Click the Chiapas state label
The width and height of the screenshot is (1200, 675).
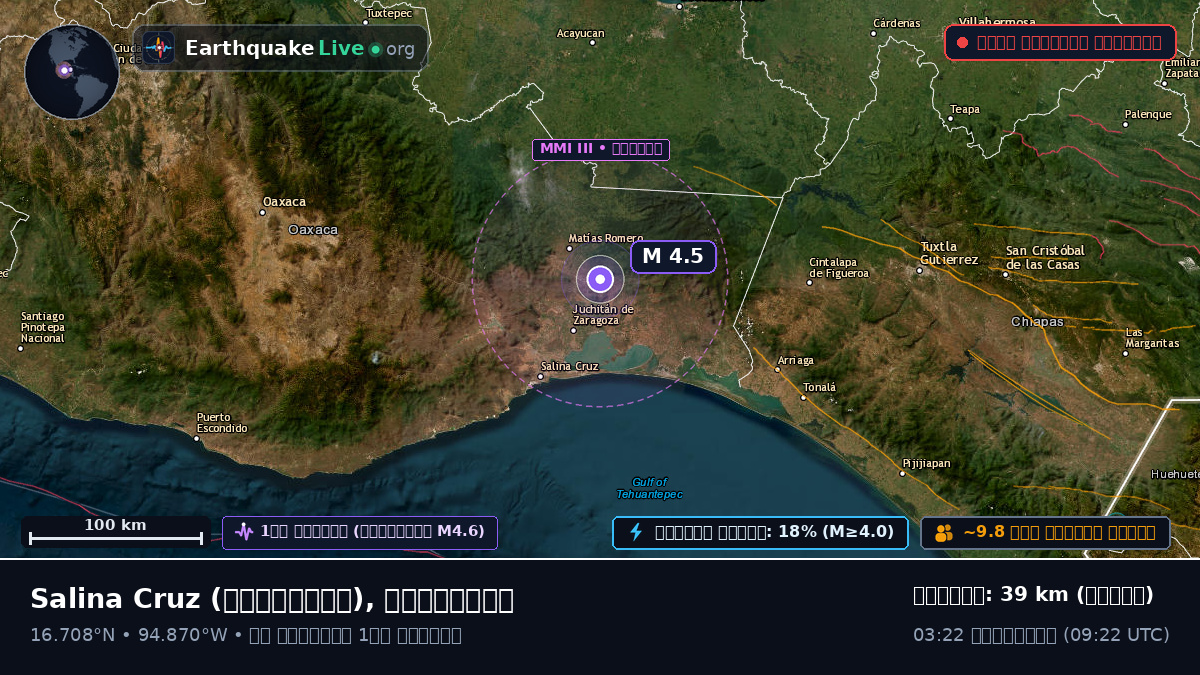pyautogui.click(x=1038, y=322)
